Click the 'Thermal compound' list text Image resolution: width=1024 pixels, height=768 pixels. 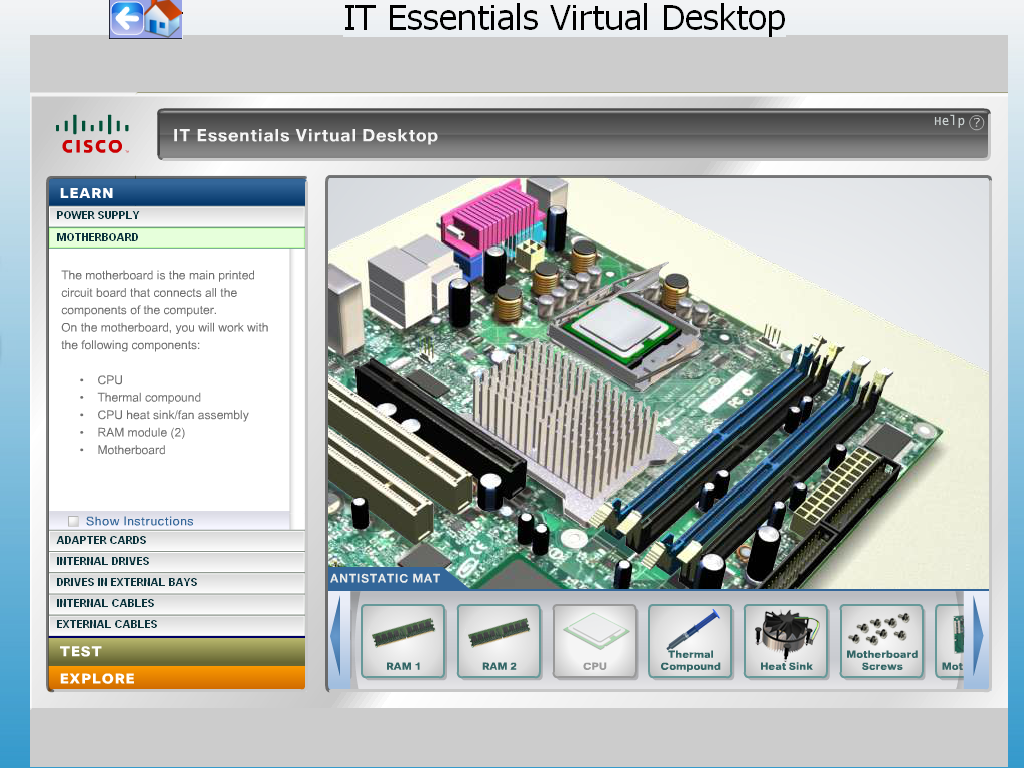click(149, 397)
